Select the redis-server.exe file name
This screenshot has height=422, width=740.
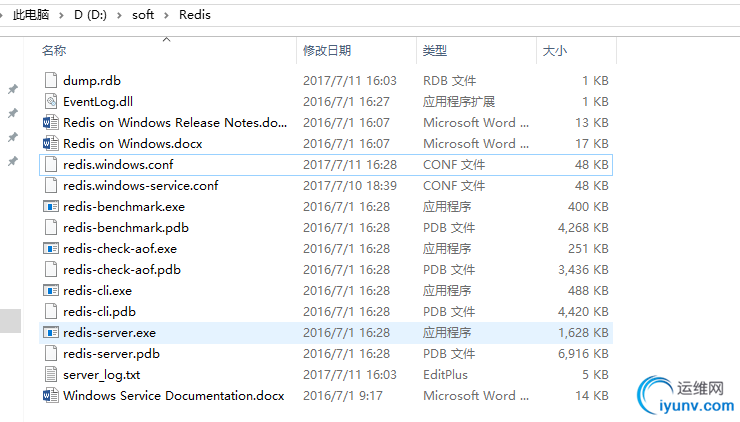(x=109, y=333)
